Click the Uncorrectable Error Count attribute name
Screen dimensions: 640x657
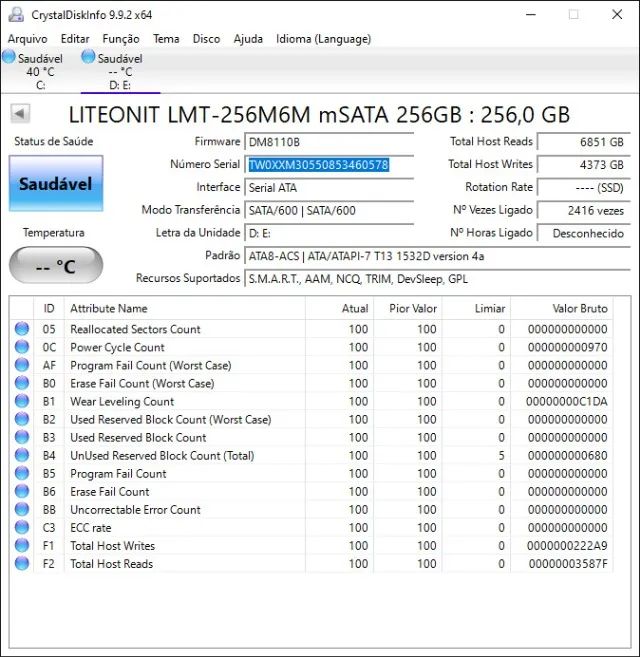135,510
